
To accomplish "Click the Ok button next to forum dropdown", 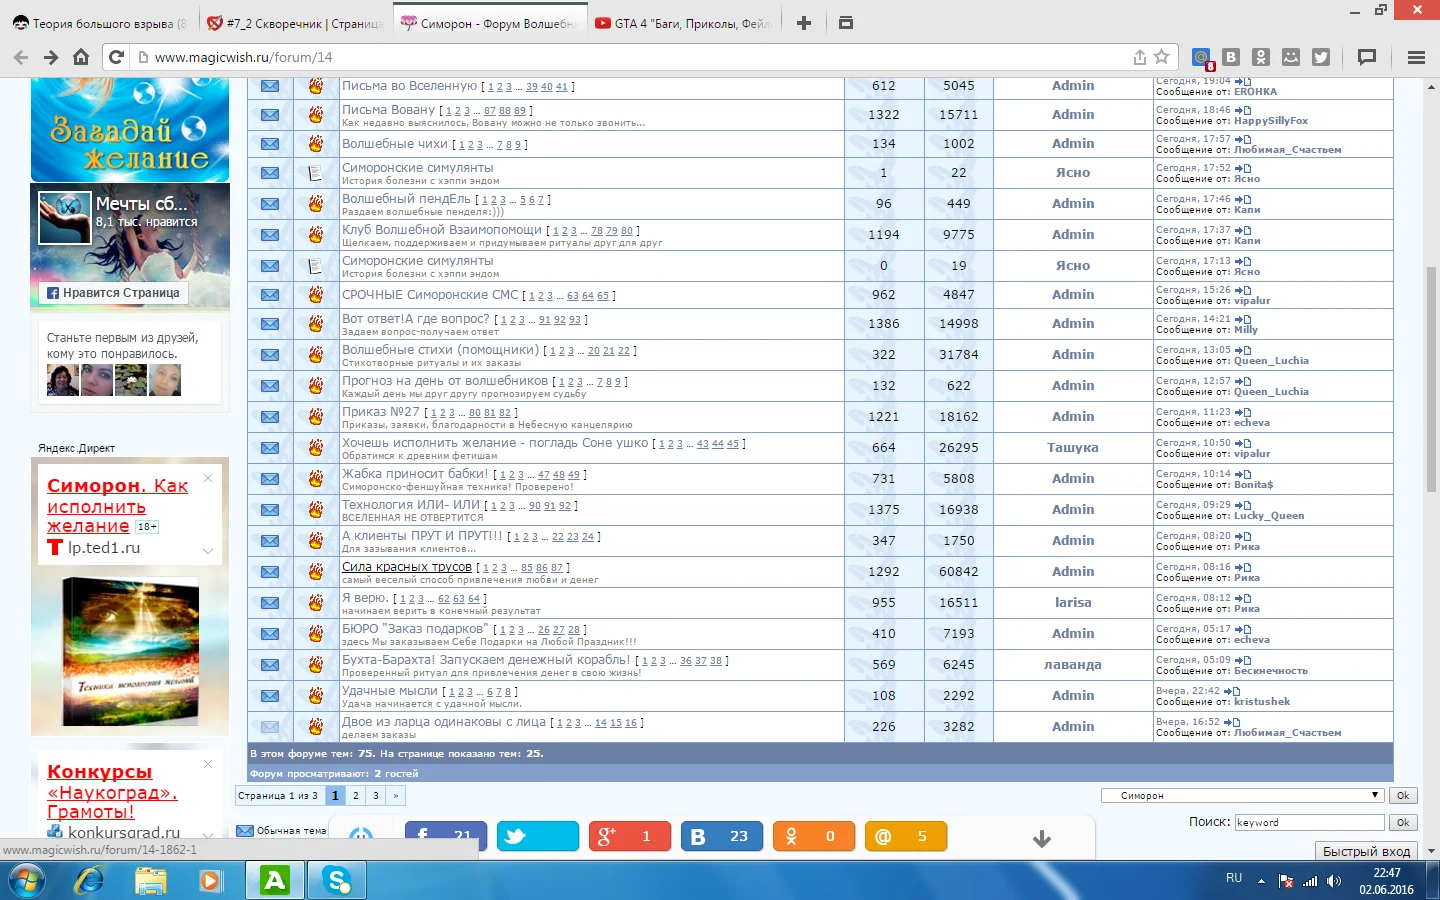I will [1403, 796].
